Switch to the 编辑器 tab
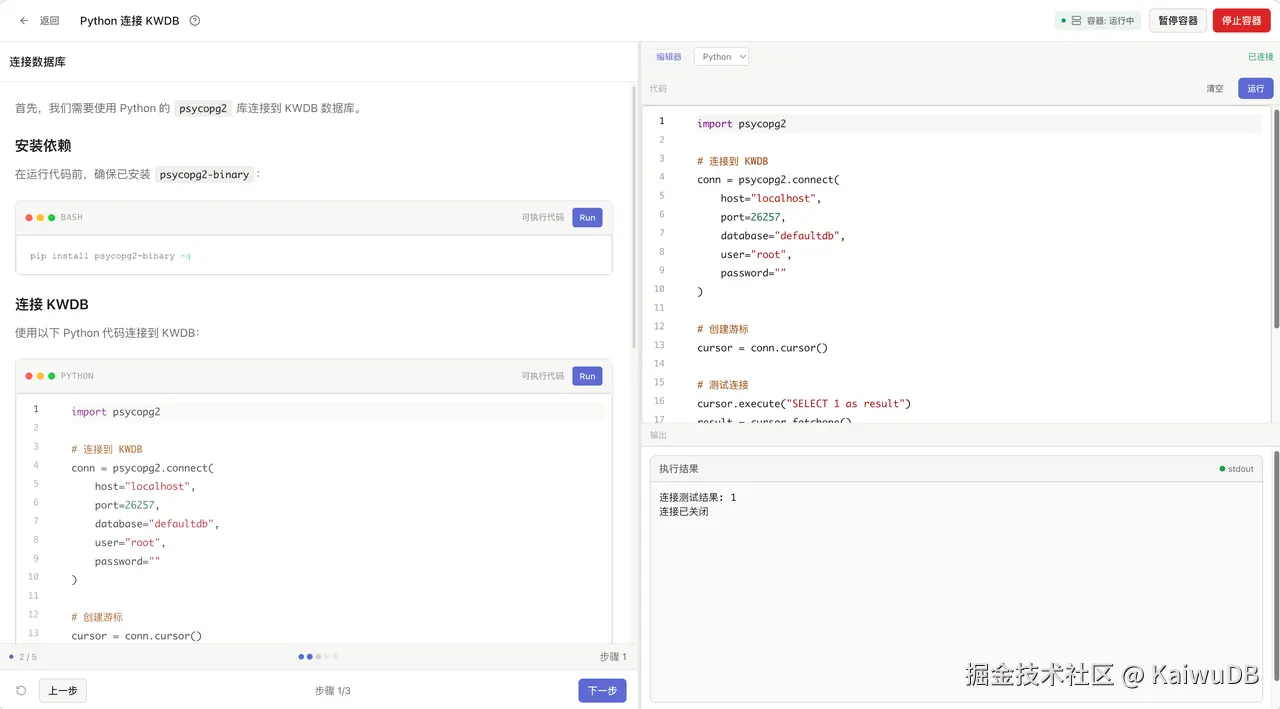The height and width of the screenshot is (709, 1280). click(x=668, y=57)
